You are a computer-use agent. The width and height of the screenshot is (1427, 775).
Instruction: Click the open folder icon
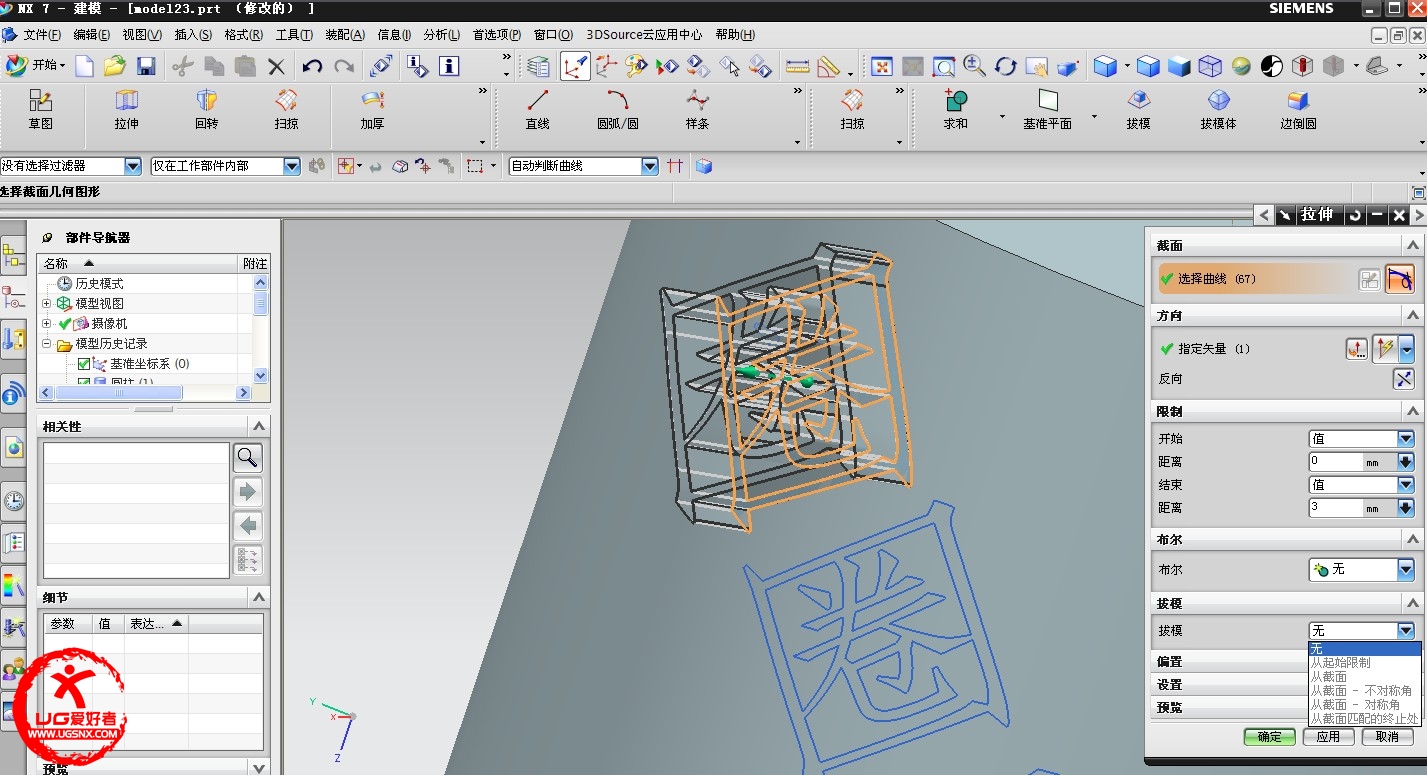click(x=115, y=66)
